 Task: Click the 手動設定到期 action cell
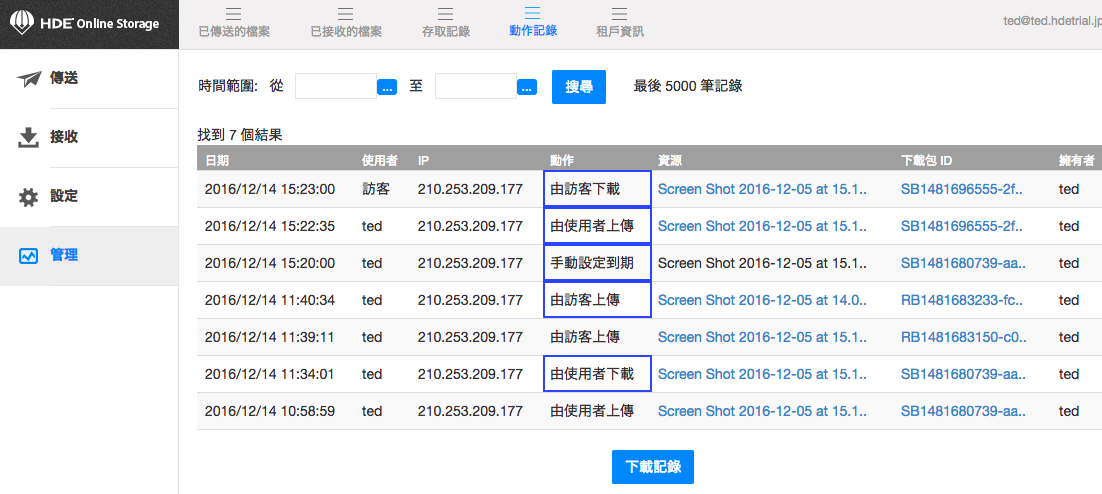pos(597,263)
